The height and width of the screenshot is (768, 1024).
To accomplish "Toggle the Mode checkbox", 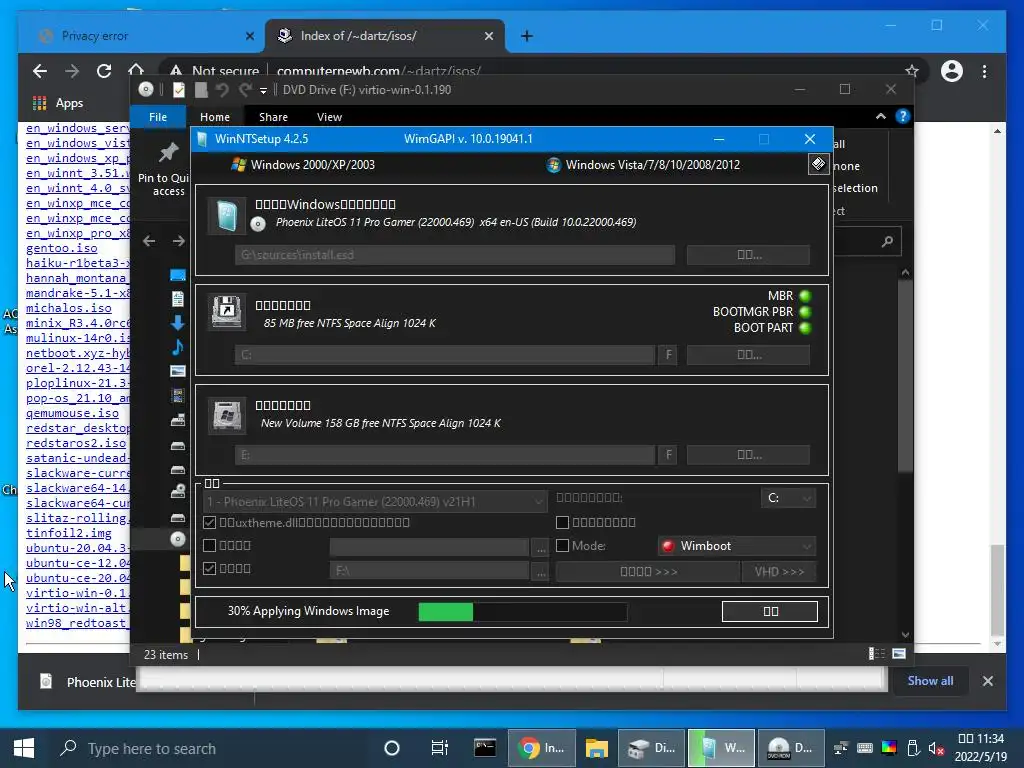I will tap(562, 545).
